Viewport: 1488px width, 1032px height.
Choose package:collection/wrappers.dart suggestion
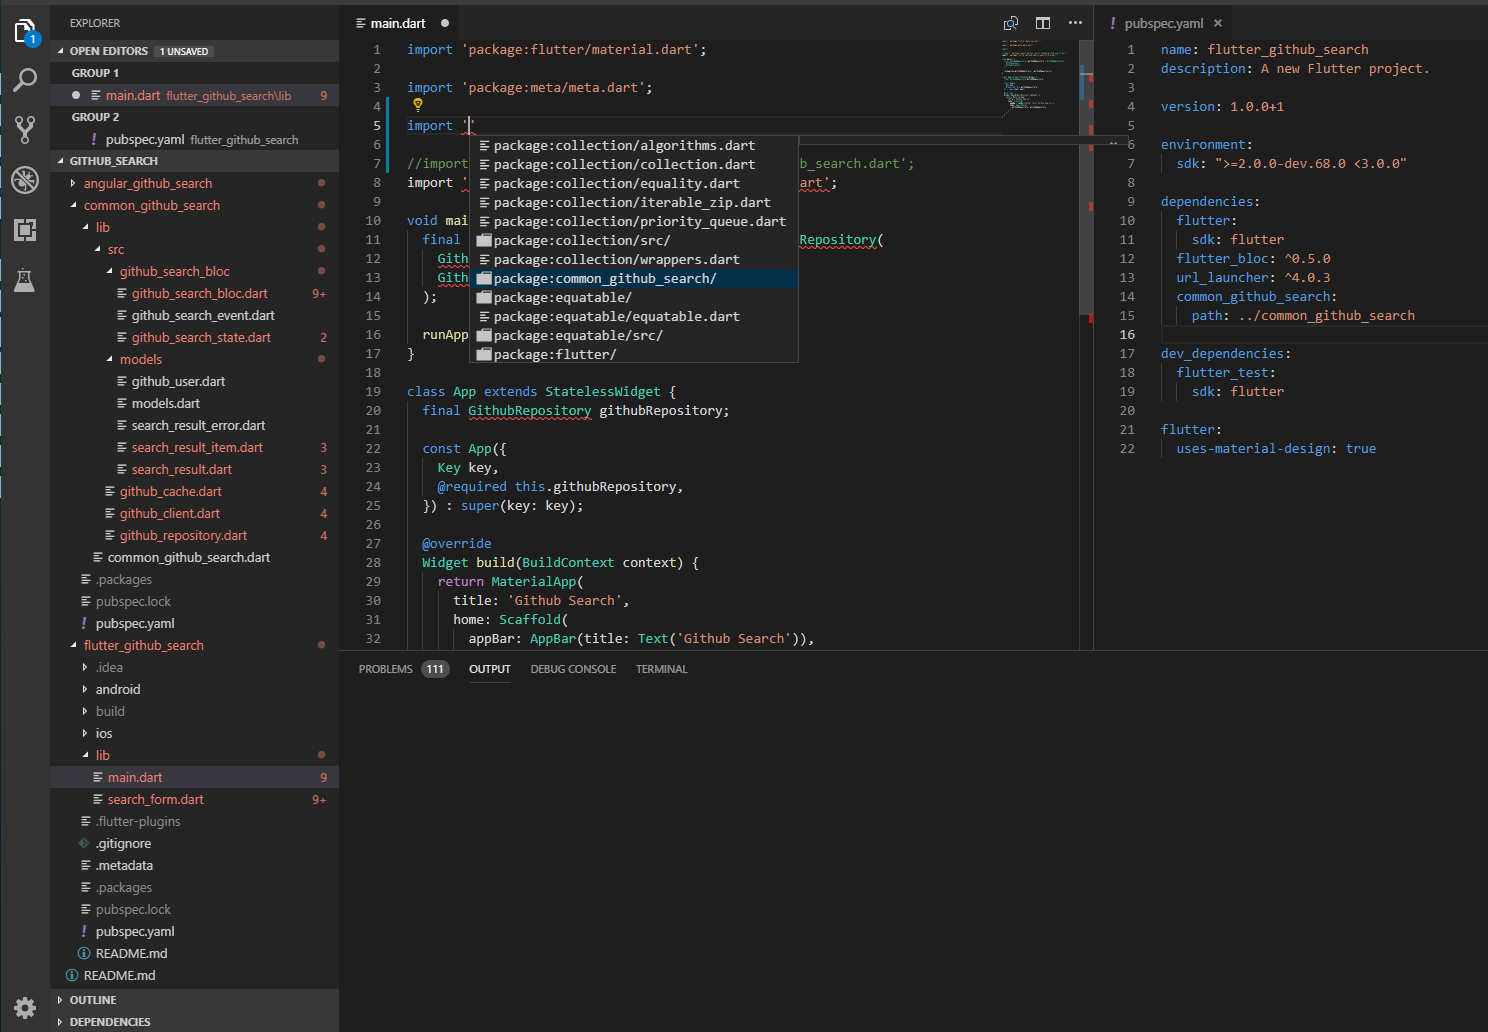click(634, 259)
